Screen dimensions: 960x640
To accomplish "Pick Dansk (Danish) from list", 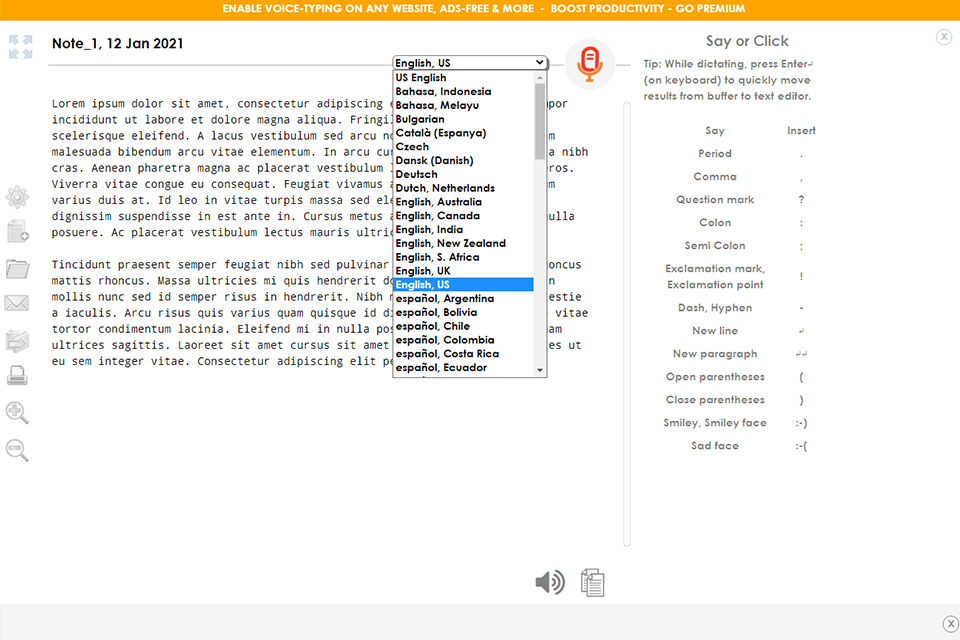I will [463, 160].
